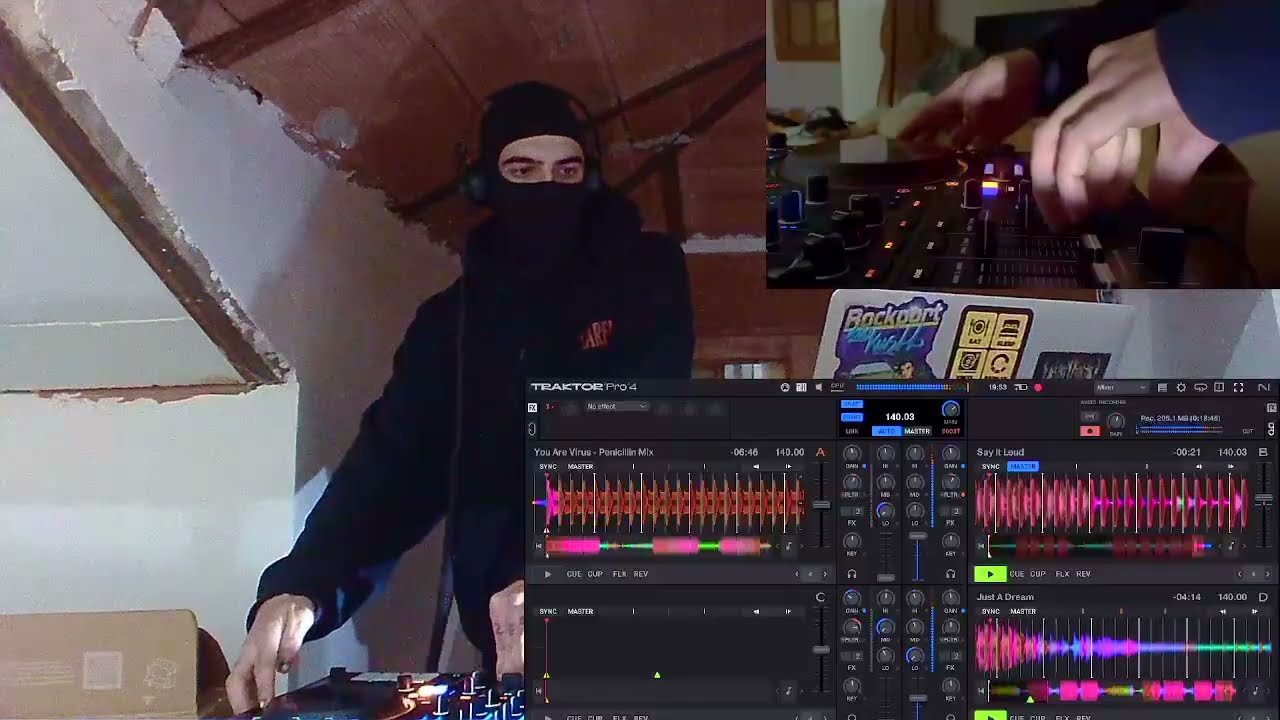Click Deck B tempo bend forward arrow
Image resolution: width=1280 pixels, height=720 pixels.
(x=1231, y=466)
